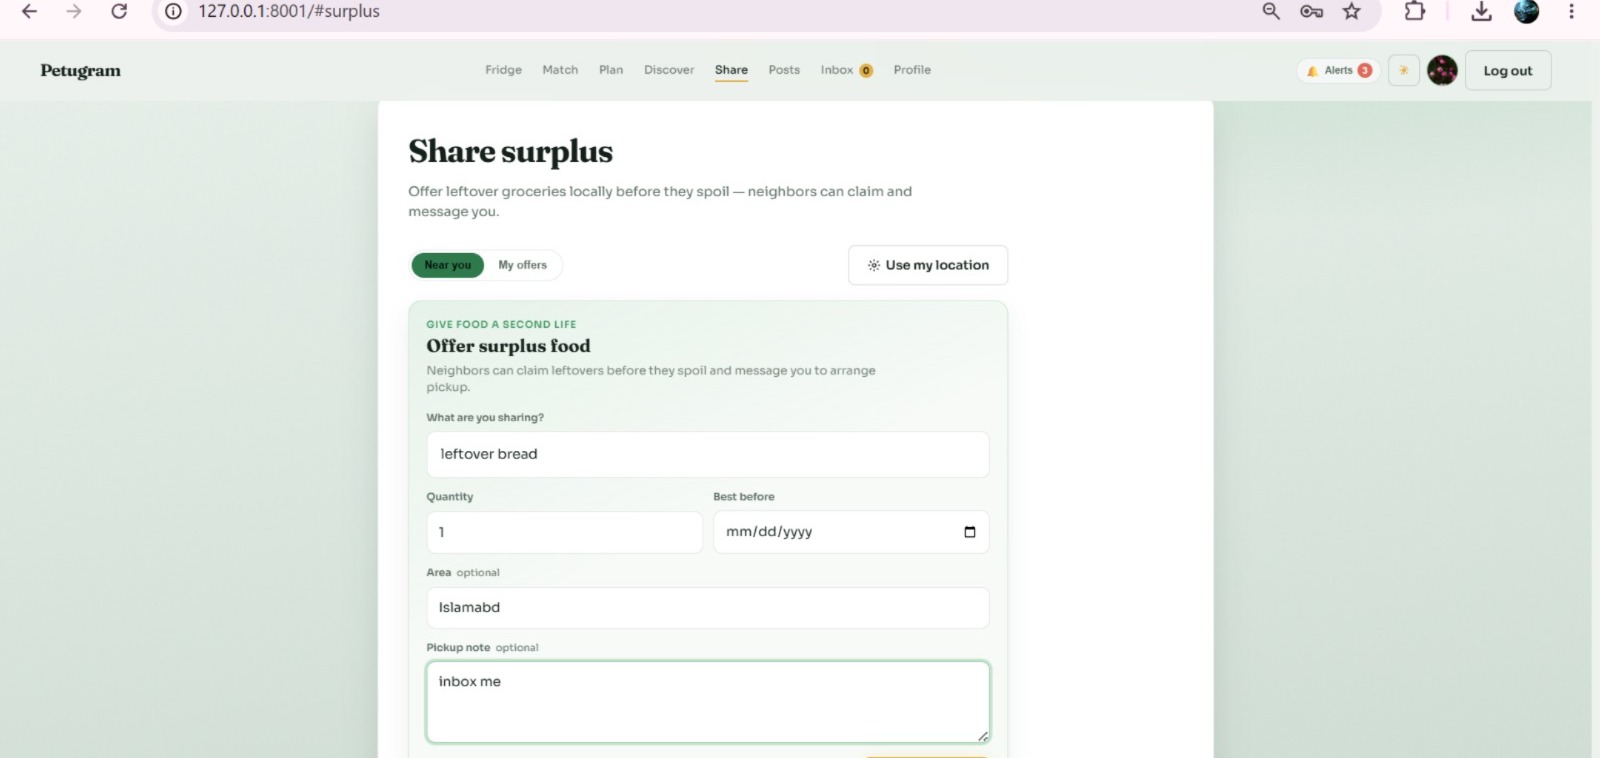
Task: Open the user avatar profile picture
Action: (1442, 70)
